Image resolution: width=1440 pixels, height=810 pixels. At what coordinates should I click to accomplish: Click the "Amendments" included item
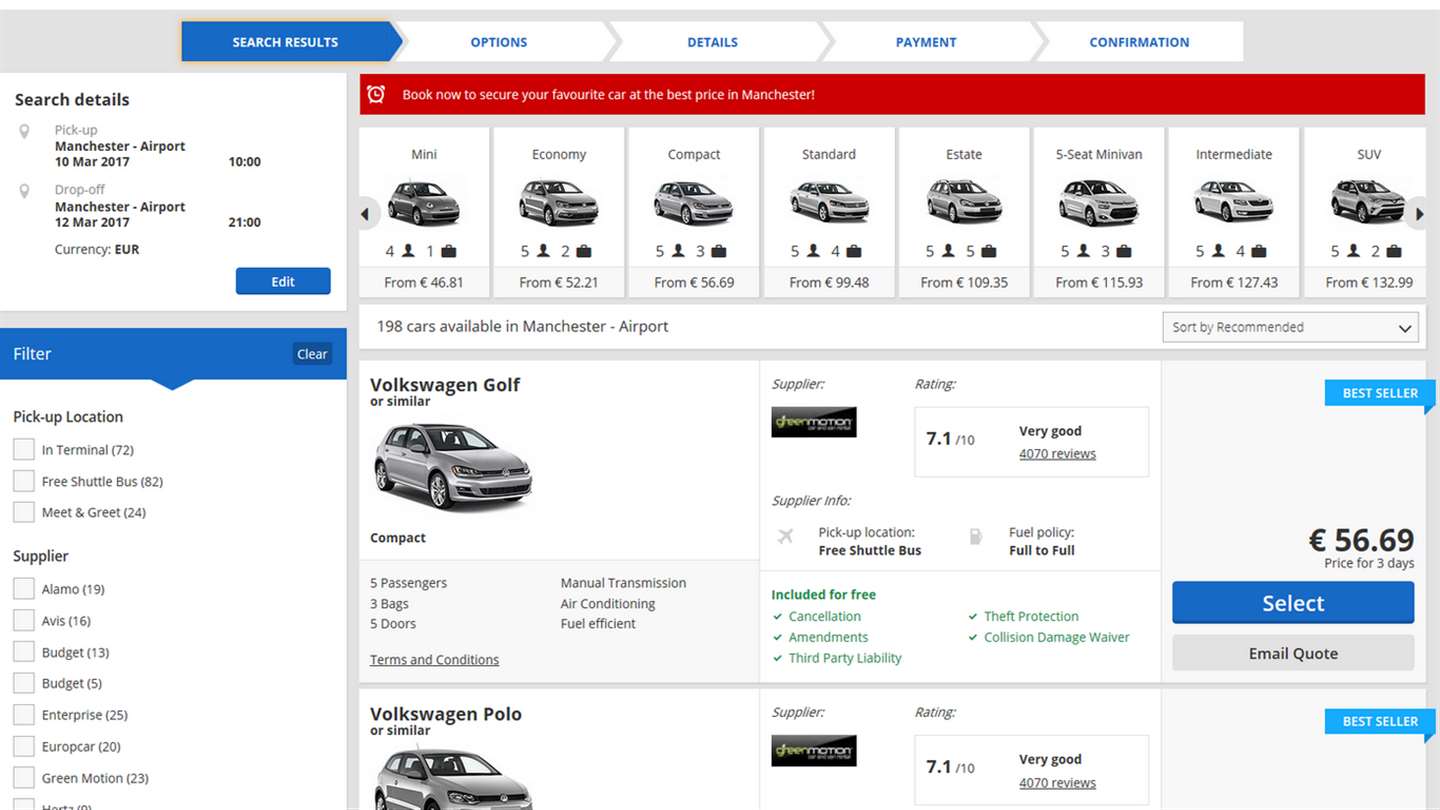(x=828, y=637)
